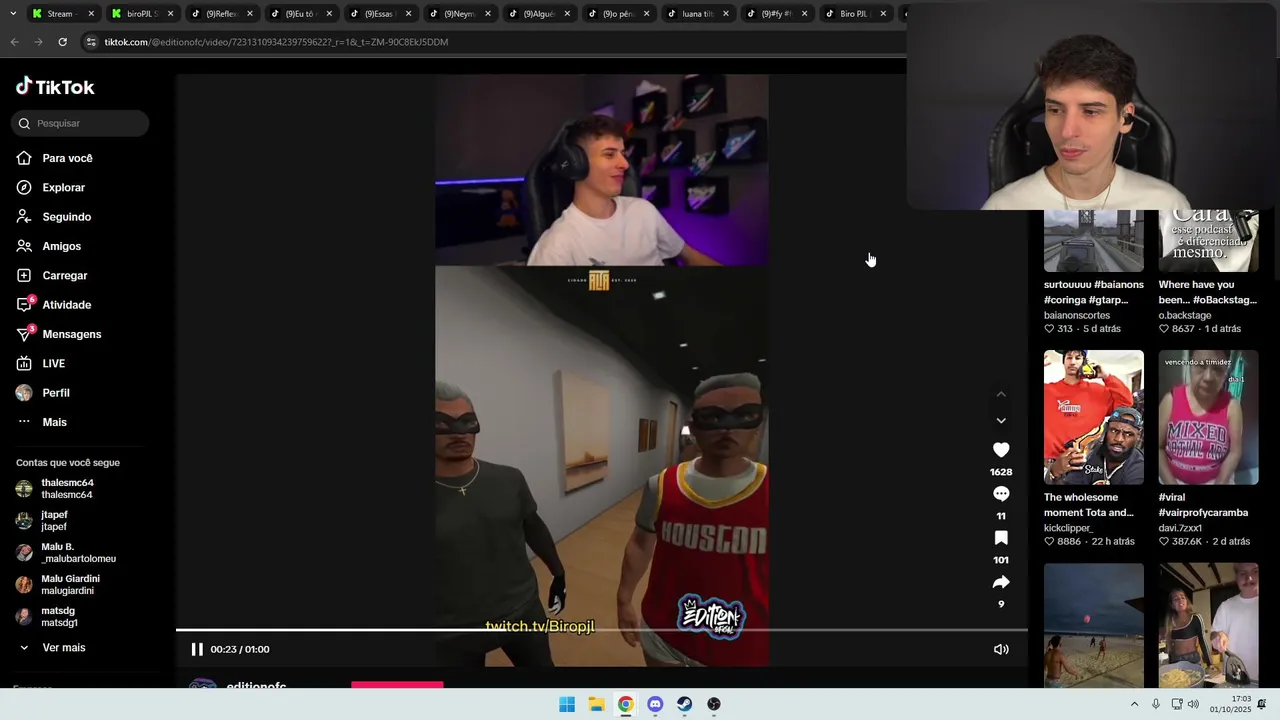1280x720 pixels.
Task: Open Chrome from taskbar
Action: coord(625,704)
